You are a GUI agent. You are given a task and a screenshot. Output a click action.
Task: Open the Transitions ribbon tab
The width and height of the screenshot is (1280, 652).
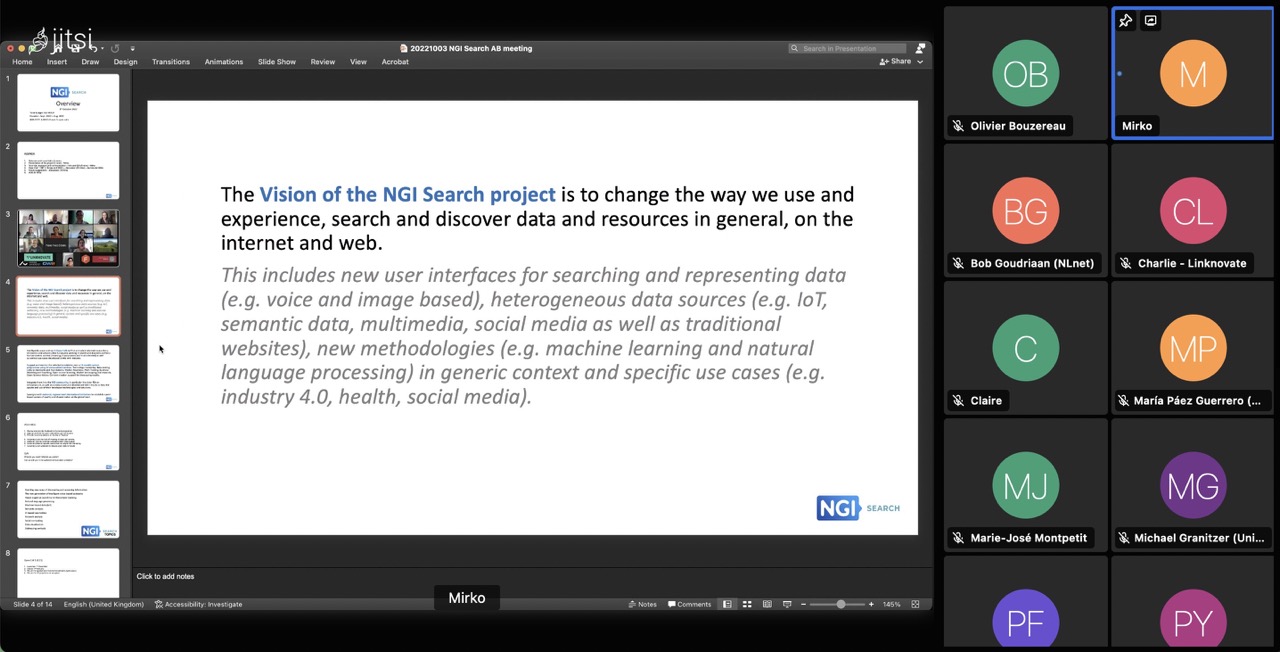(x=171, y=62)
